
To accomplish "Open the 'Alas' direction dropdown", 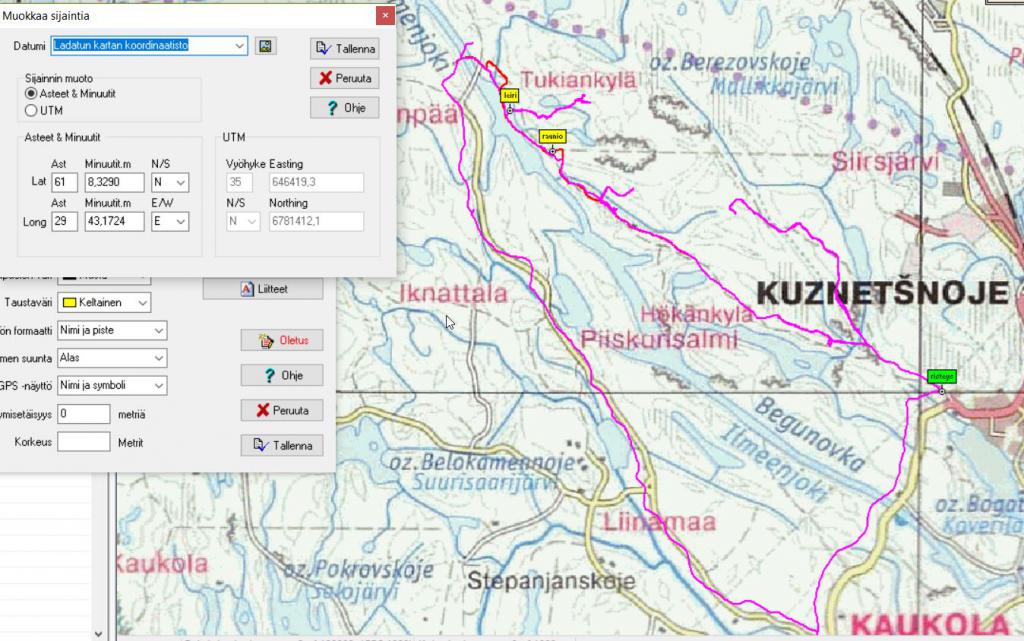I will (x=111, y=357).
